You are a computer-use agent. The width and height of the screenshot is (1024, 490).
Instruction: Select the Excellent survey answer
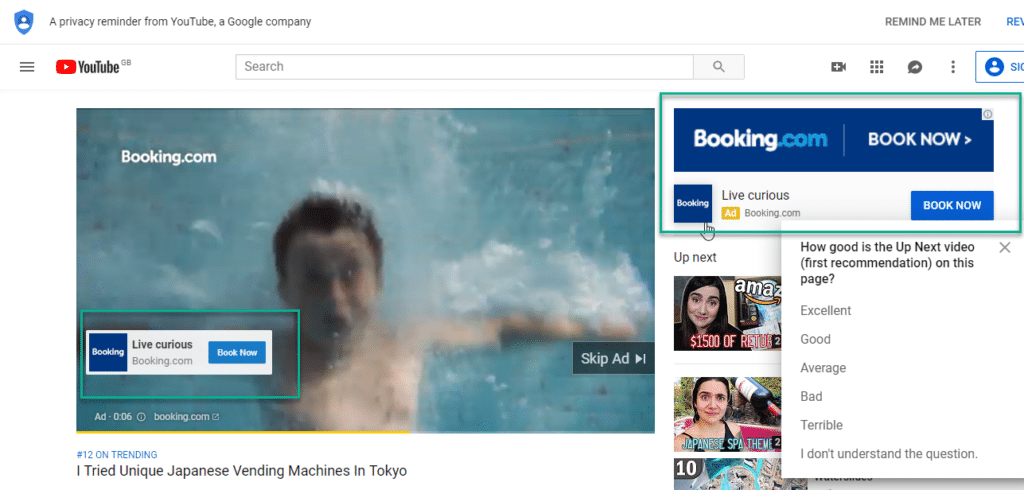(825, 310)
